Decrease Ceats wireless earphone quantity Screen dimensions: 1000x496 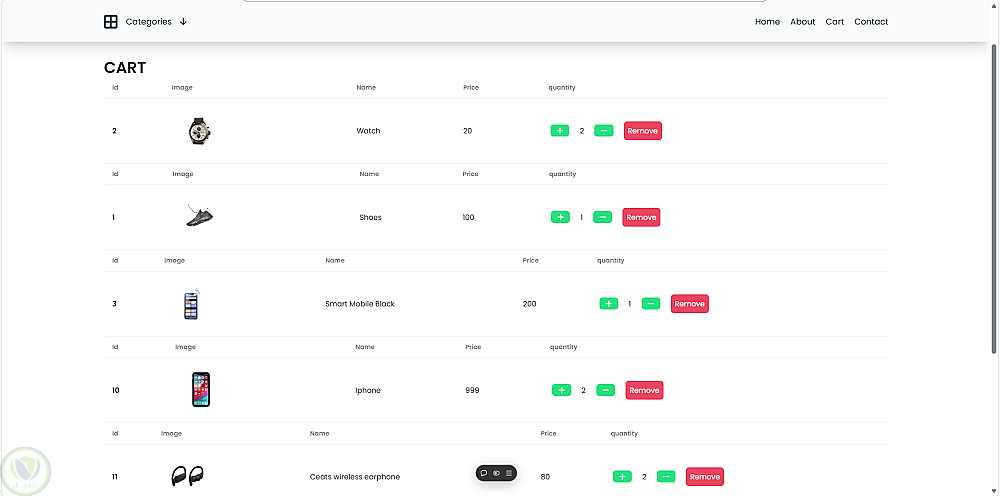[666, 477]
